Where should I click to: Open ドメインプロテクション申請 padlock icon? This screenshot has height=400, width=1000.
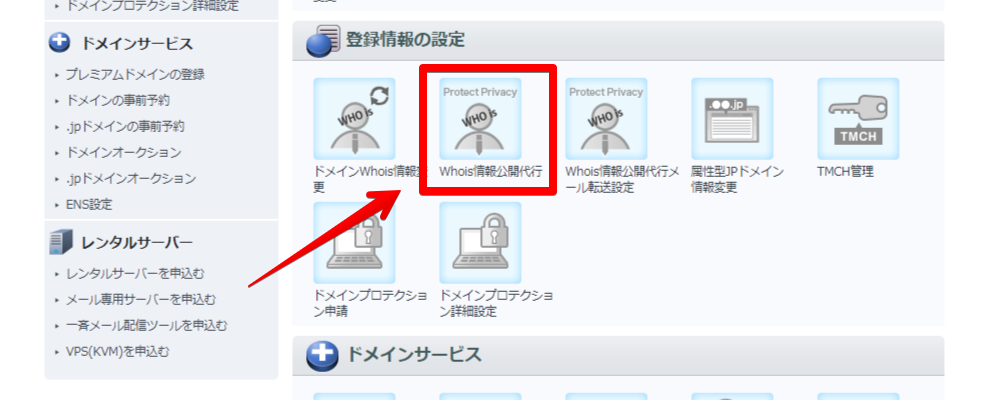point(354,243)
